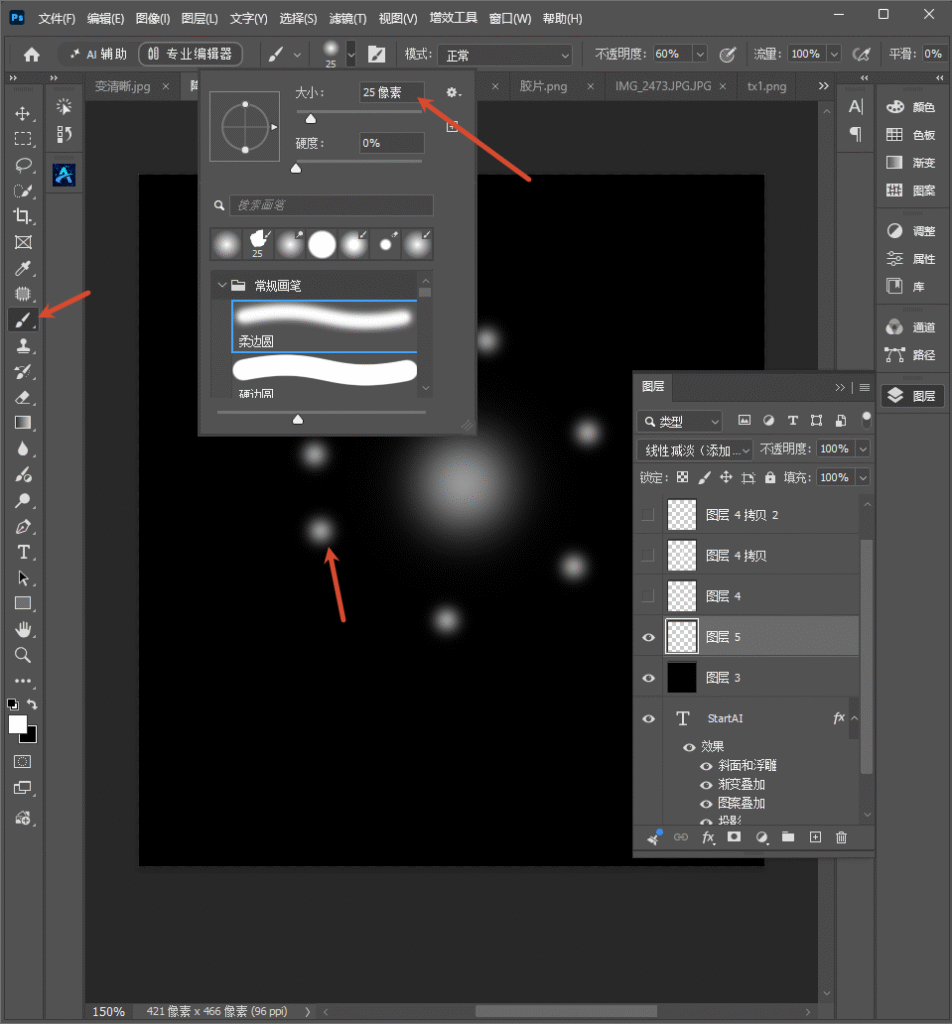Add layer style via fx icon
This screenshot has height=1024, width=952.
click(x=708, y=837)
